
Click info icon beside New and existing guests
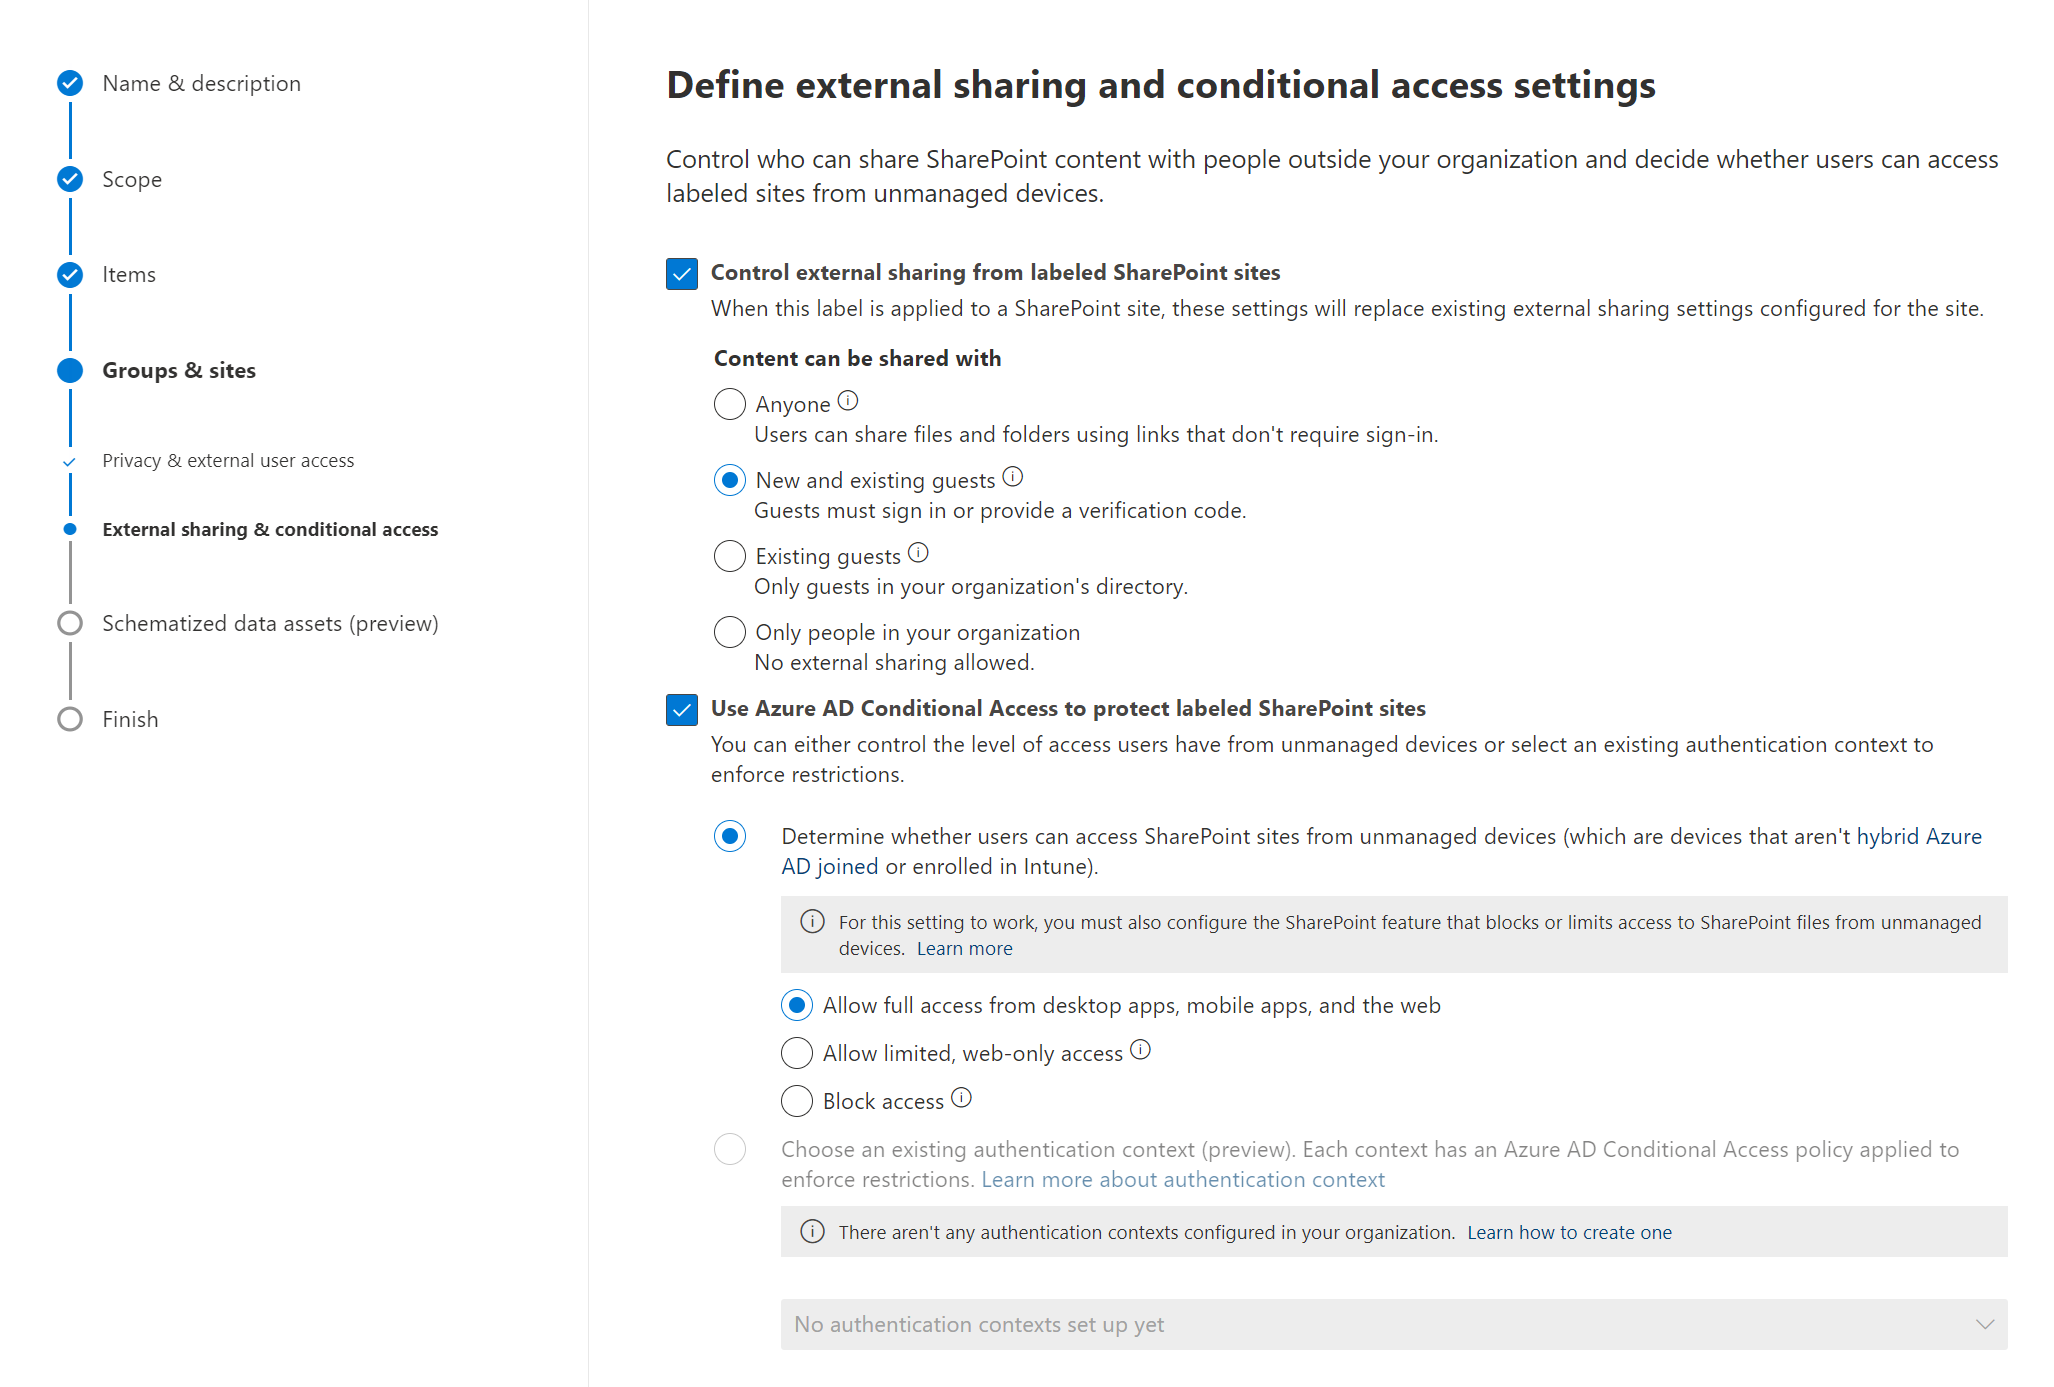[1013, 477]
